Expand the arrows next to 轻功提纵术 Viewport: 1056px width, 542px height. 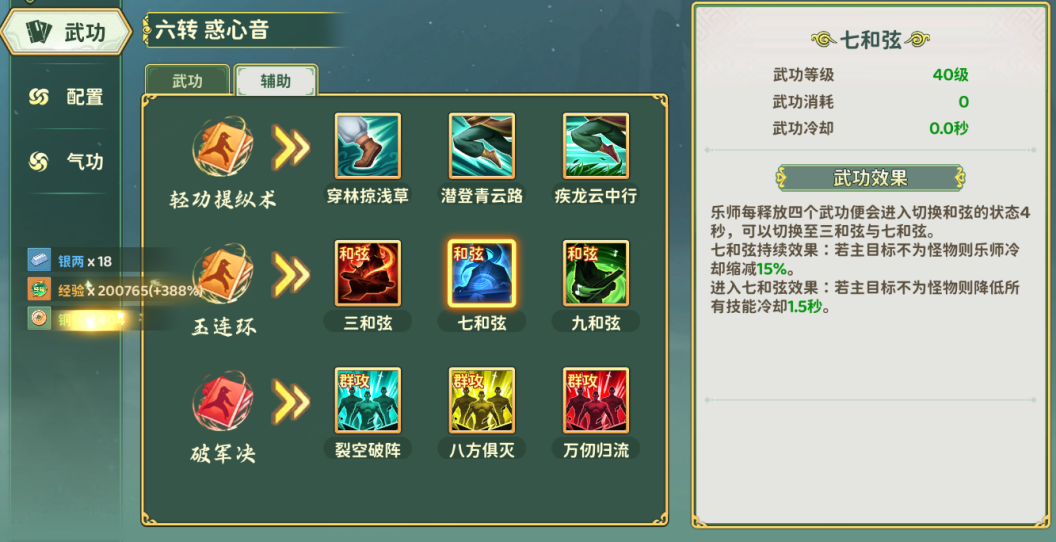click(x=291, y=146)
